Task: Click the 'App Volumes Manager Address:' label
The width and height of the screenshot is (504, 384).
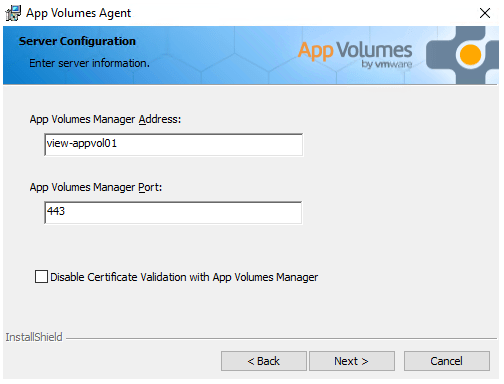Action: (105, 119)
